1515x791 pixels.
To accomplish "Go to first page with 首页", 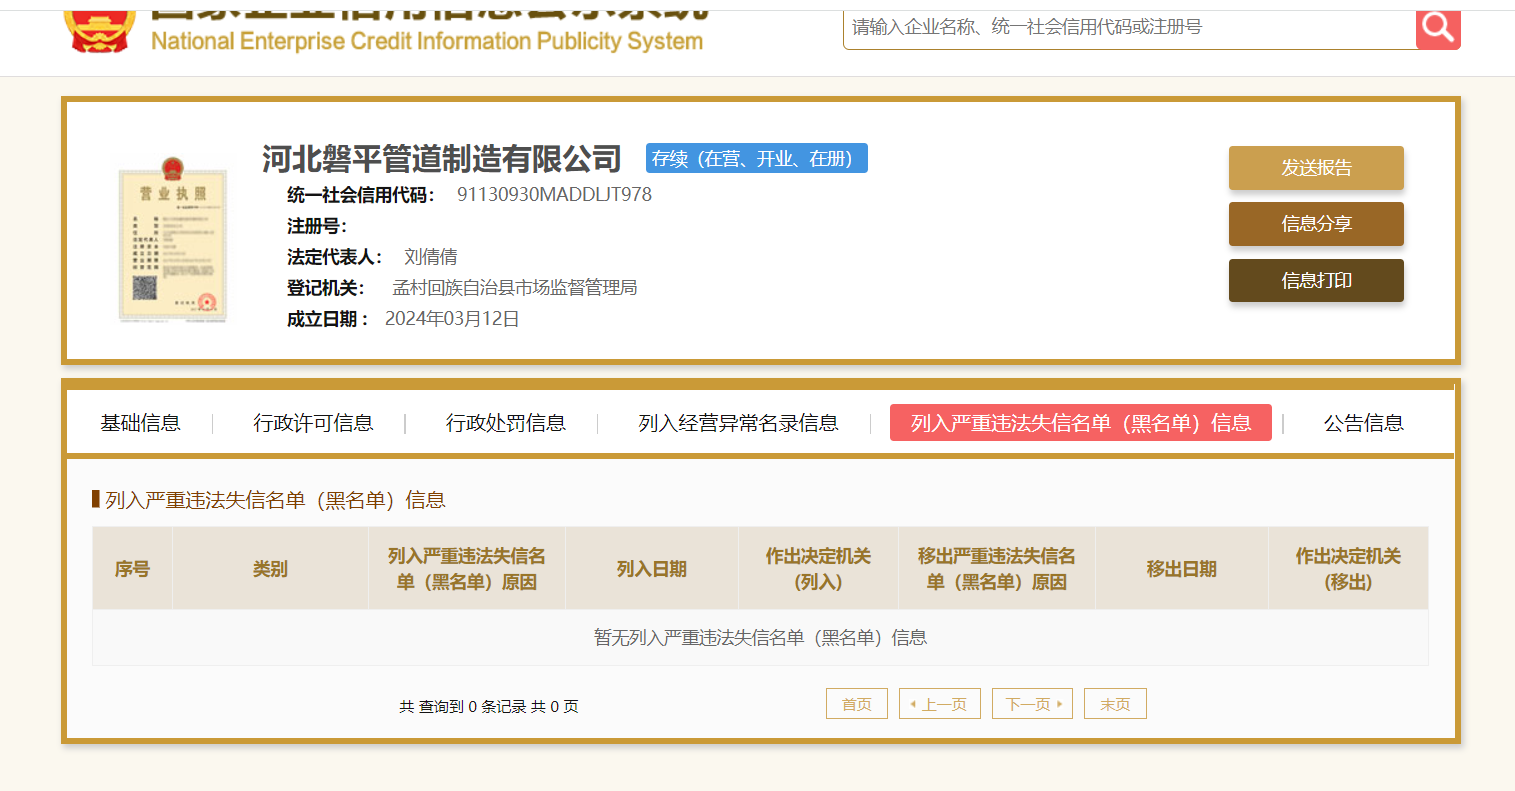I will (857, 704).
